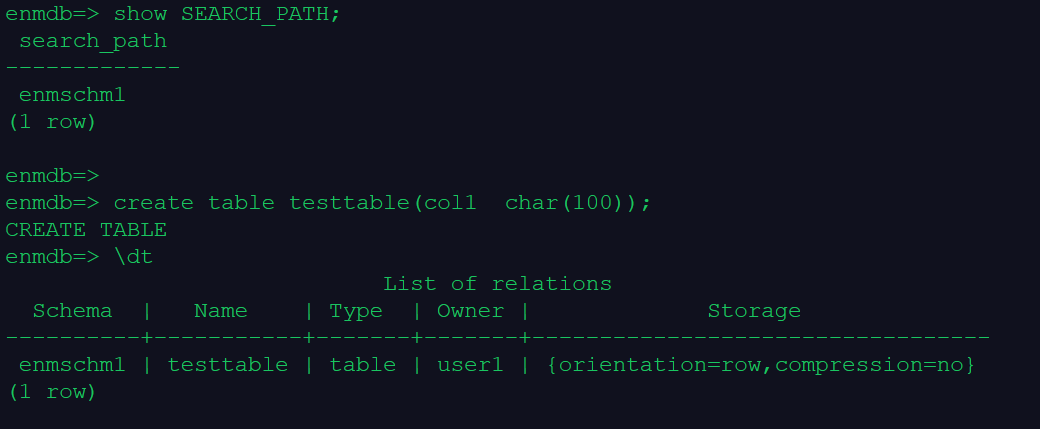
Task: Select the enmschm1 value under search_path
Action: (72, 95)
